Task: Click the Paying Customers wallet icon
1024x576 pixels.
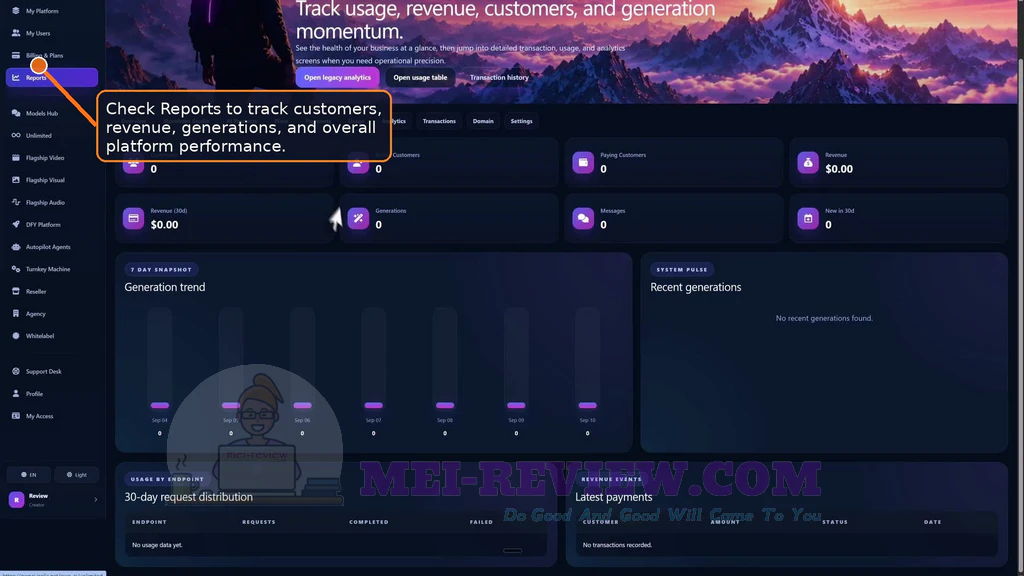Action: [583, 163]
